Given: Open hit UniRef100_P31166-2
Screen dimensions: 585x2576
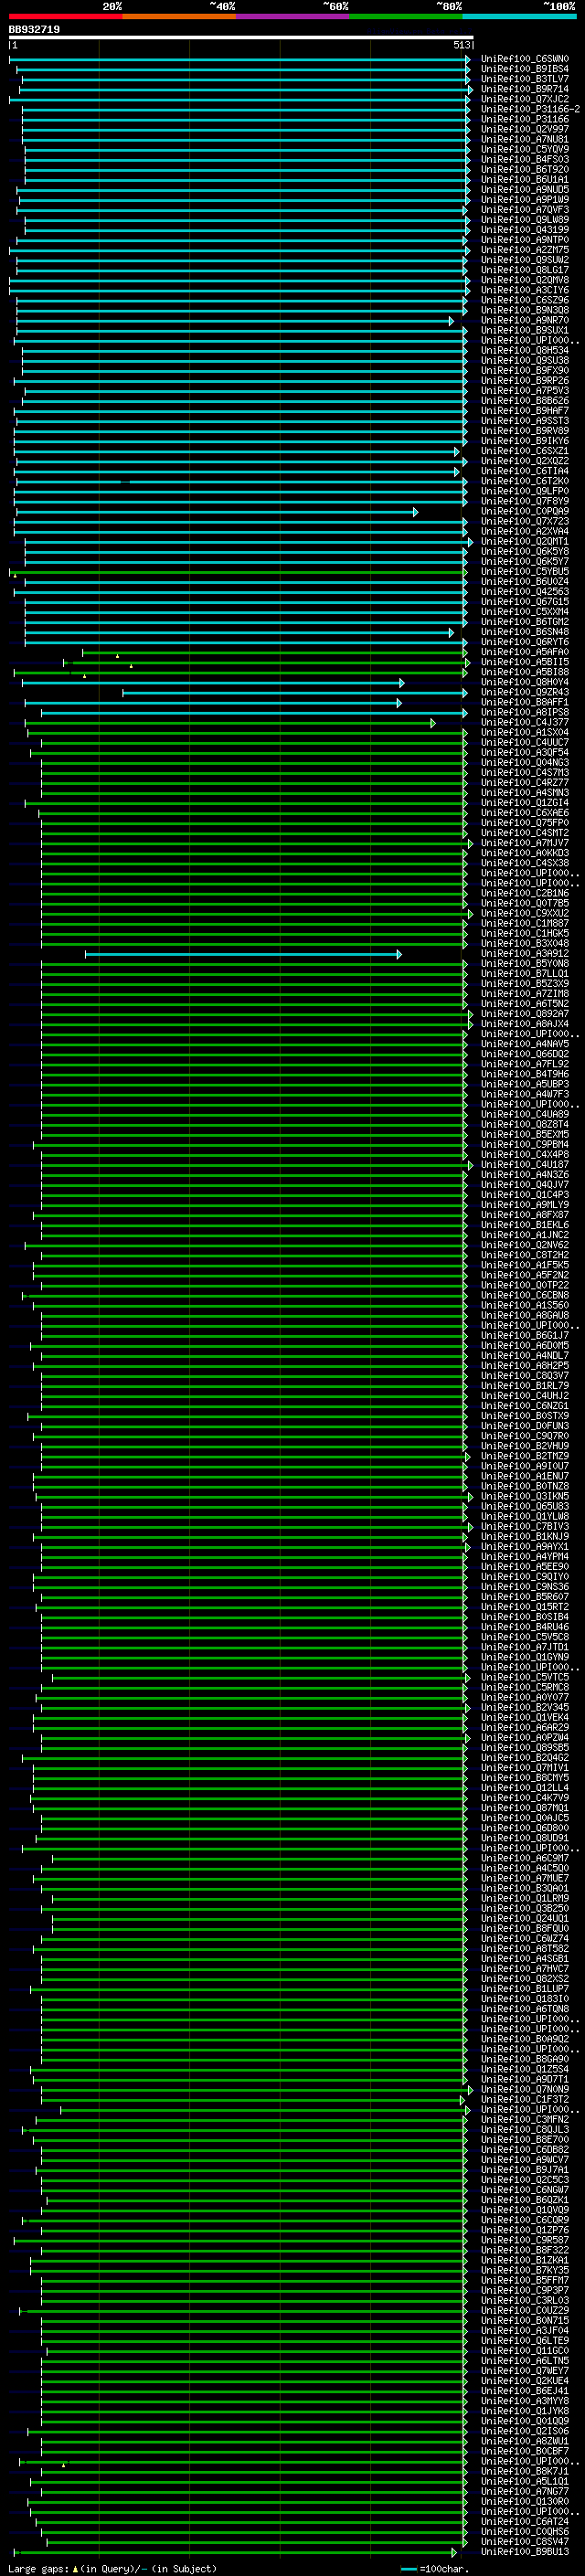Looking at the screenshot, I should click(x=530, y=109).
